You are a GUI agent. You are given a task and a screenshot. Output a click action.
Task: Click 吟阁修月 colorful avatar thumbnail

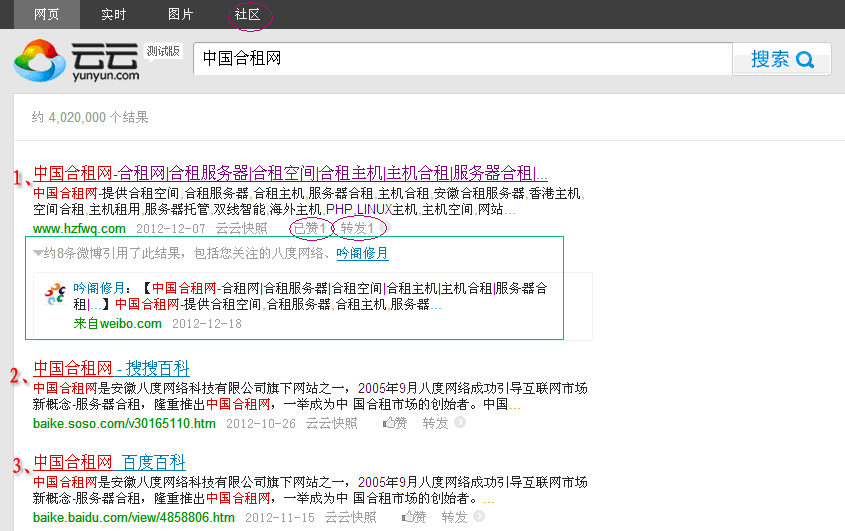[x=56, y=296]
